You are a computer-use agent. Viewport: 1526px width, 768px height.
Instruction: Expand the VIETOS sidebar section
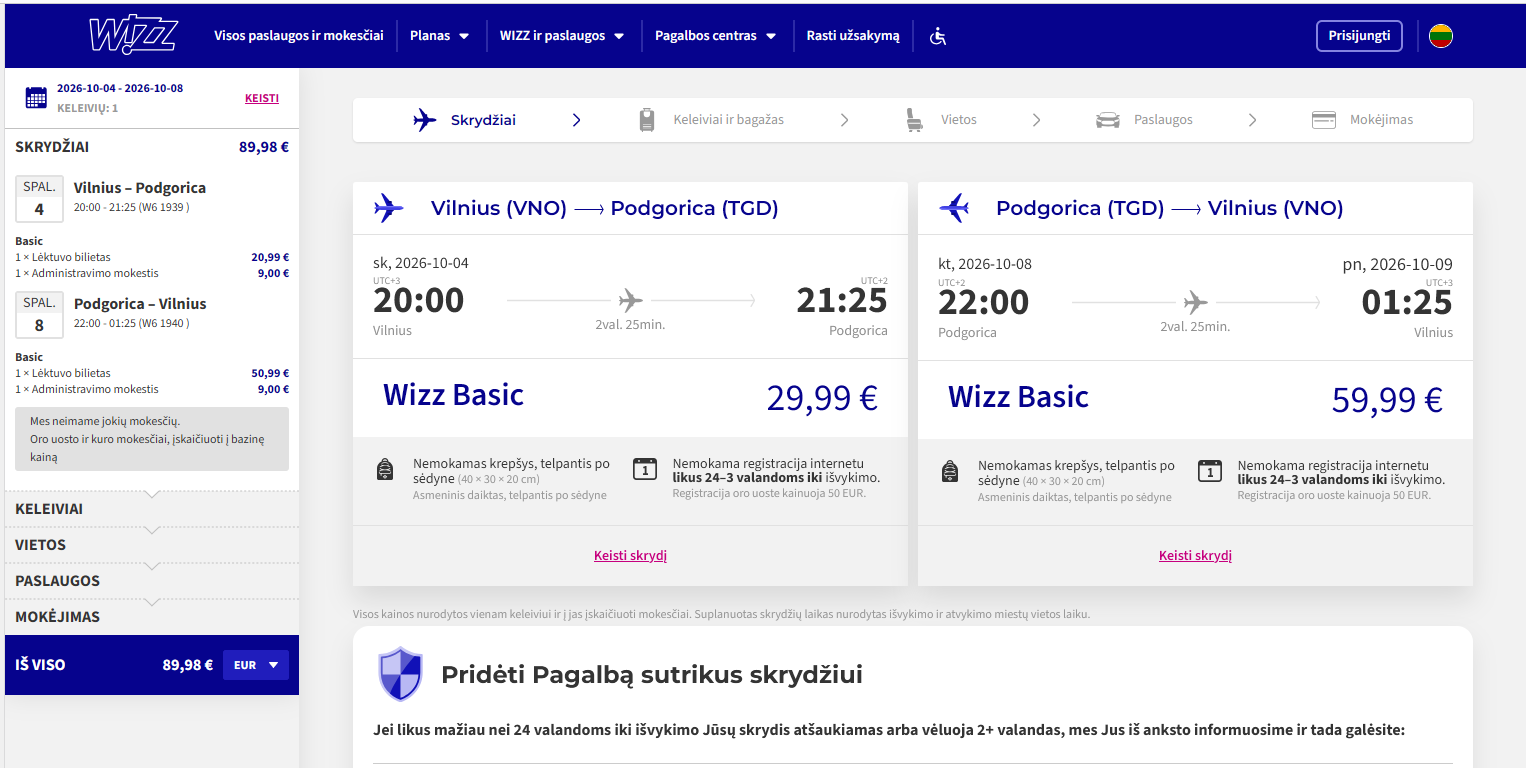[152, 545]
